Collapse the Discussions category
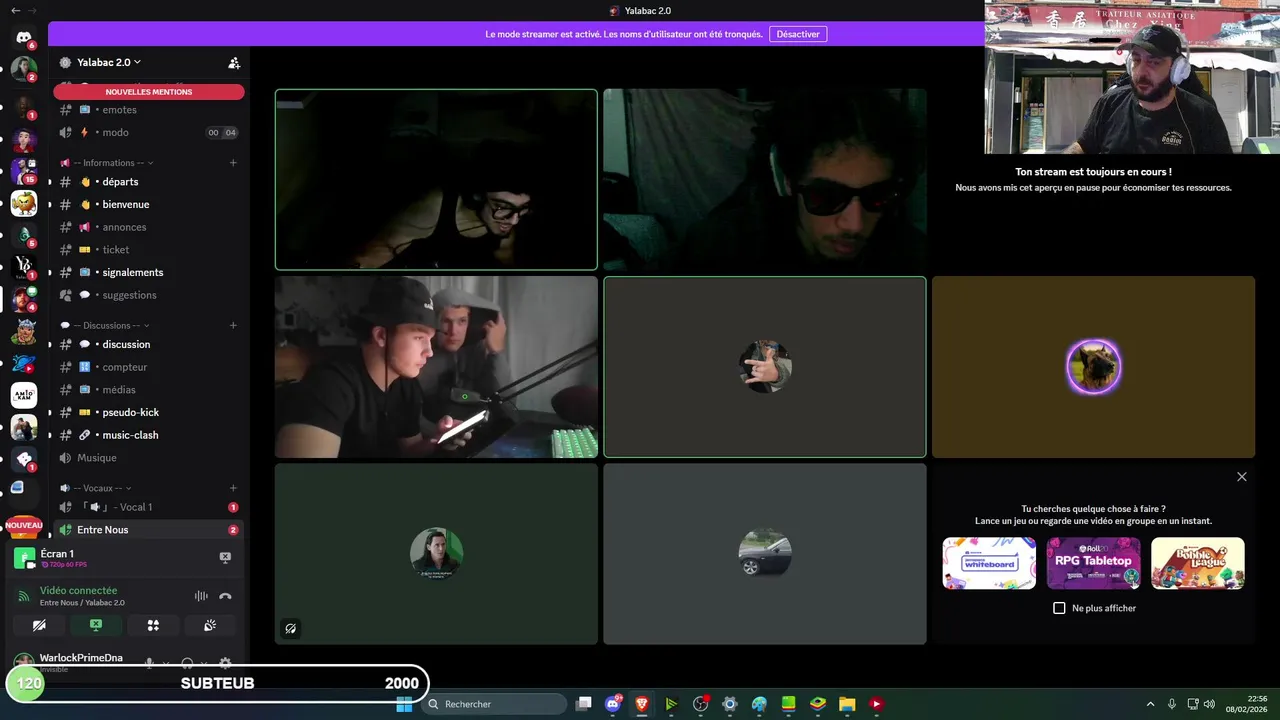Screen dimensions: 1280x720 point(105,325)
